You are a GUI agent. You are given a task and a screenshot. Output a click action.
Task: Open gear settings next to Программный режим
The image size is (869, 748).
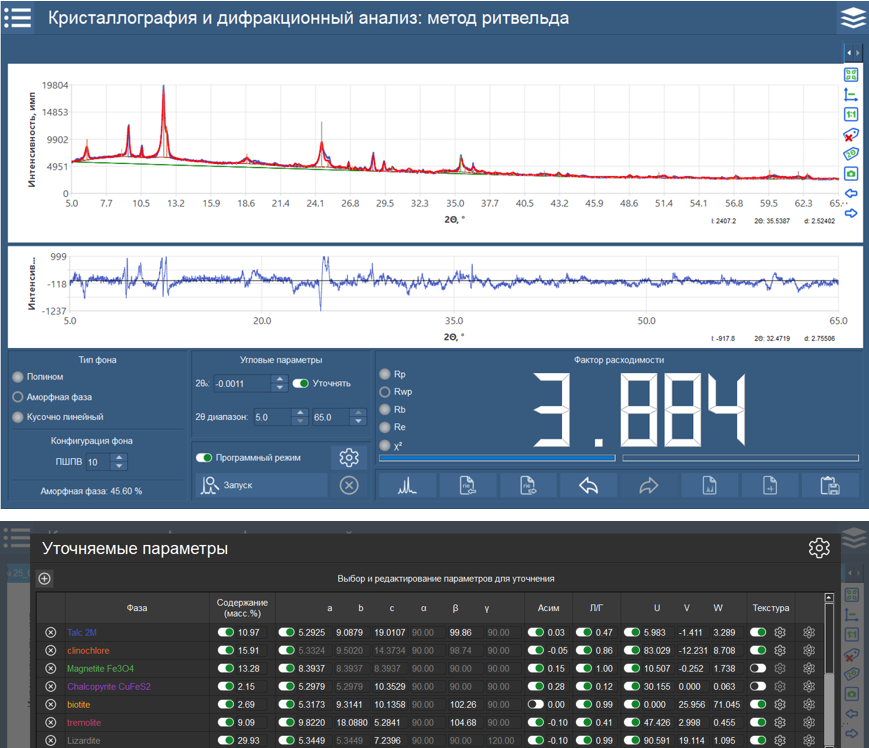point(348,457)
